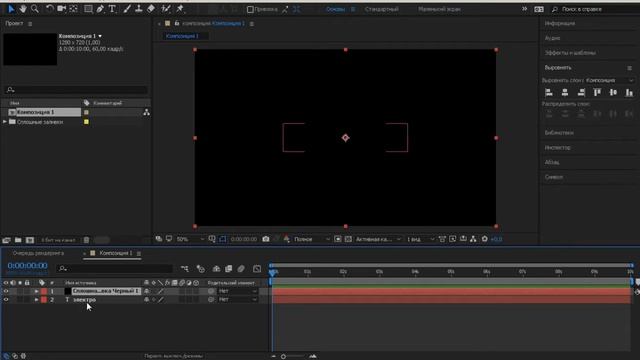Viewport: 640px width, 360px height.
Task: Switch to the Render Queue tab
Action: pos(38,253)
